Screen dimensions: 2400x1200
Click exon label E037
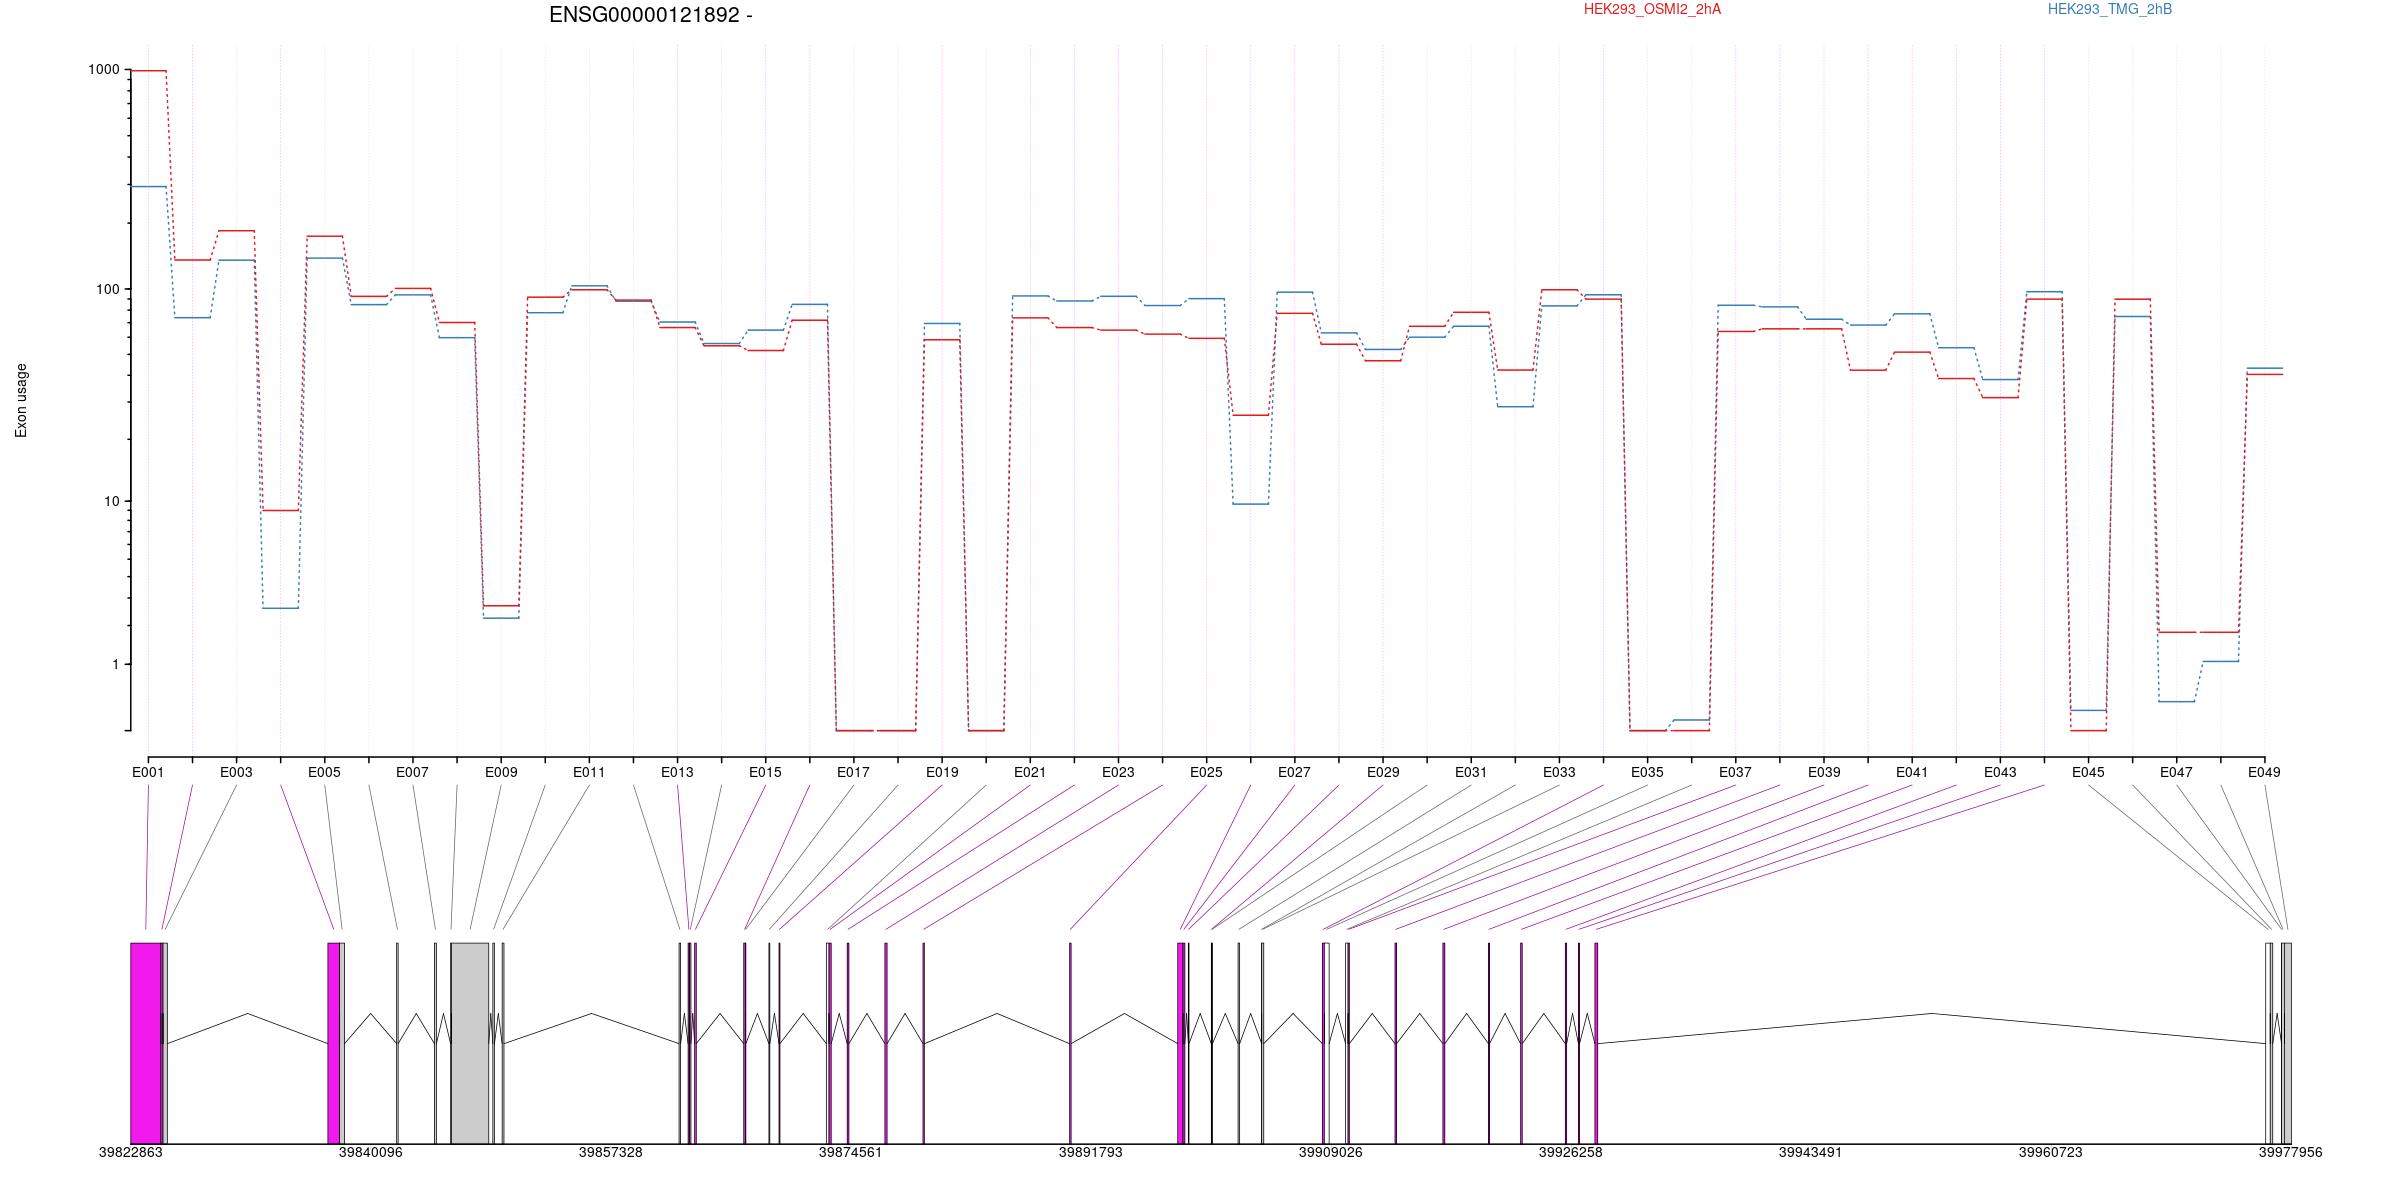(x=1735, y=772)
